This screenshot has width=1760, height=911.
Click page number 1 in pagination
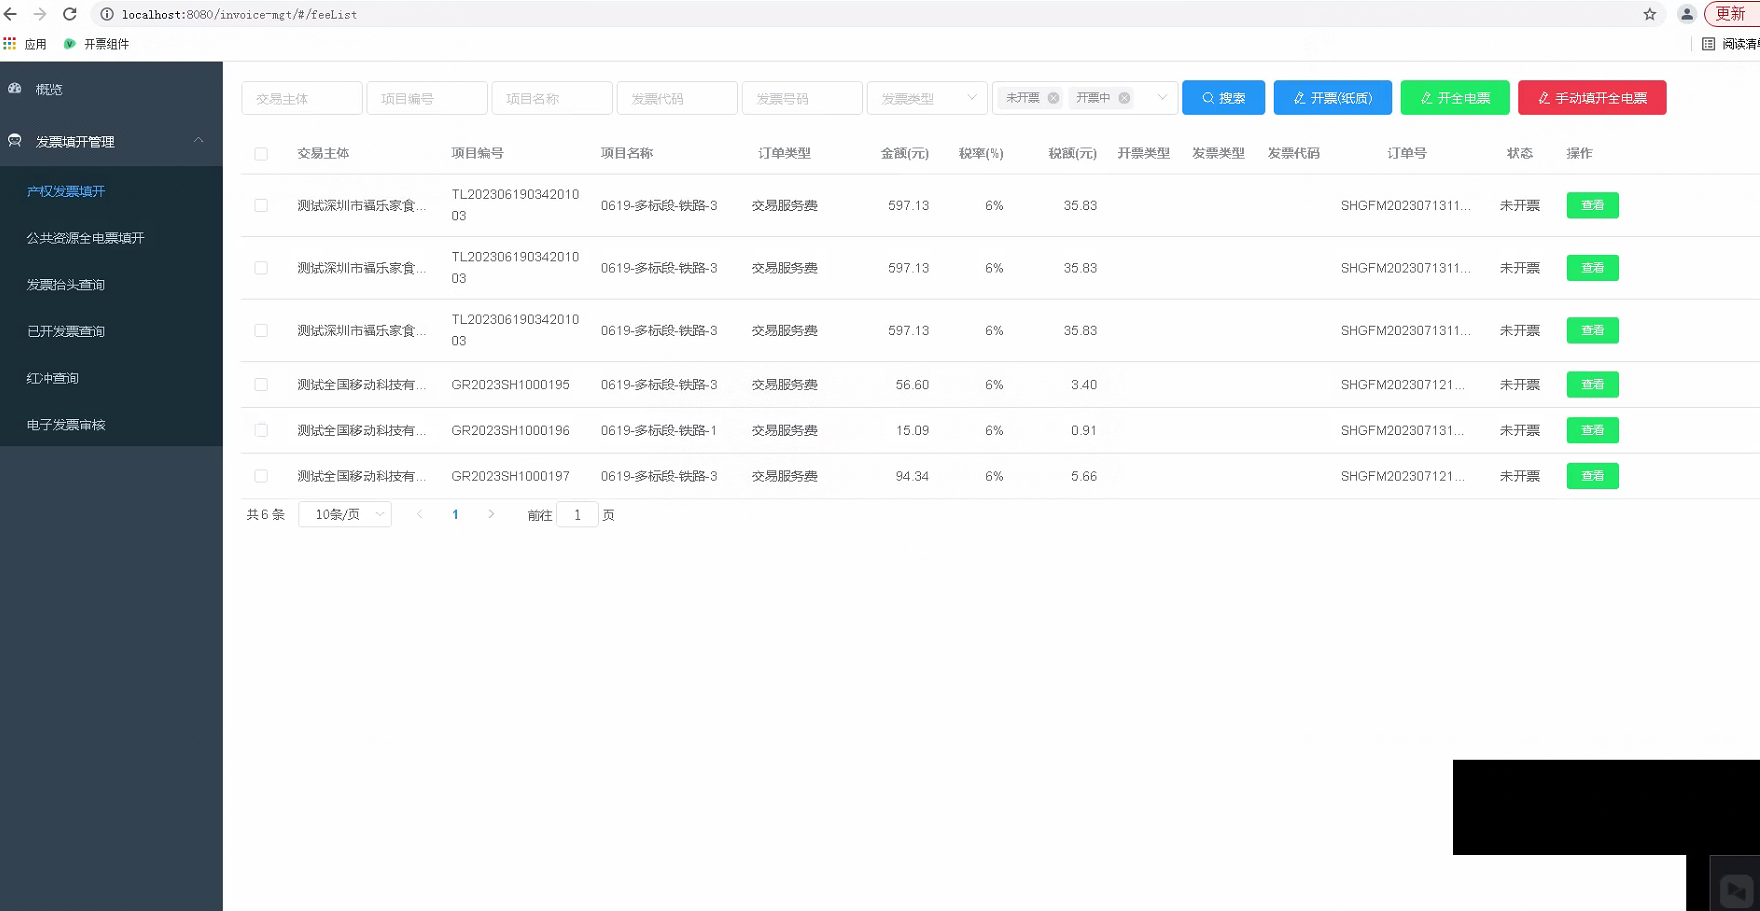click(x=455, y=514)
